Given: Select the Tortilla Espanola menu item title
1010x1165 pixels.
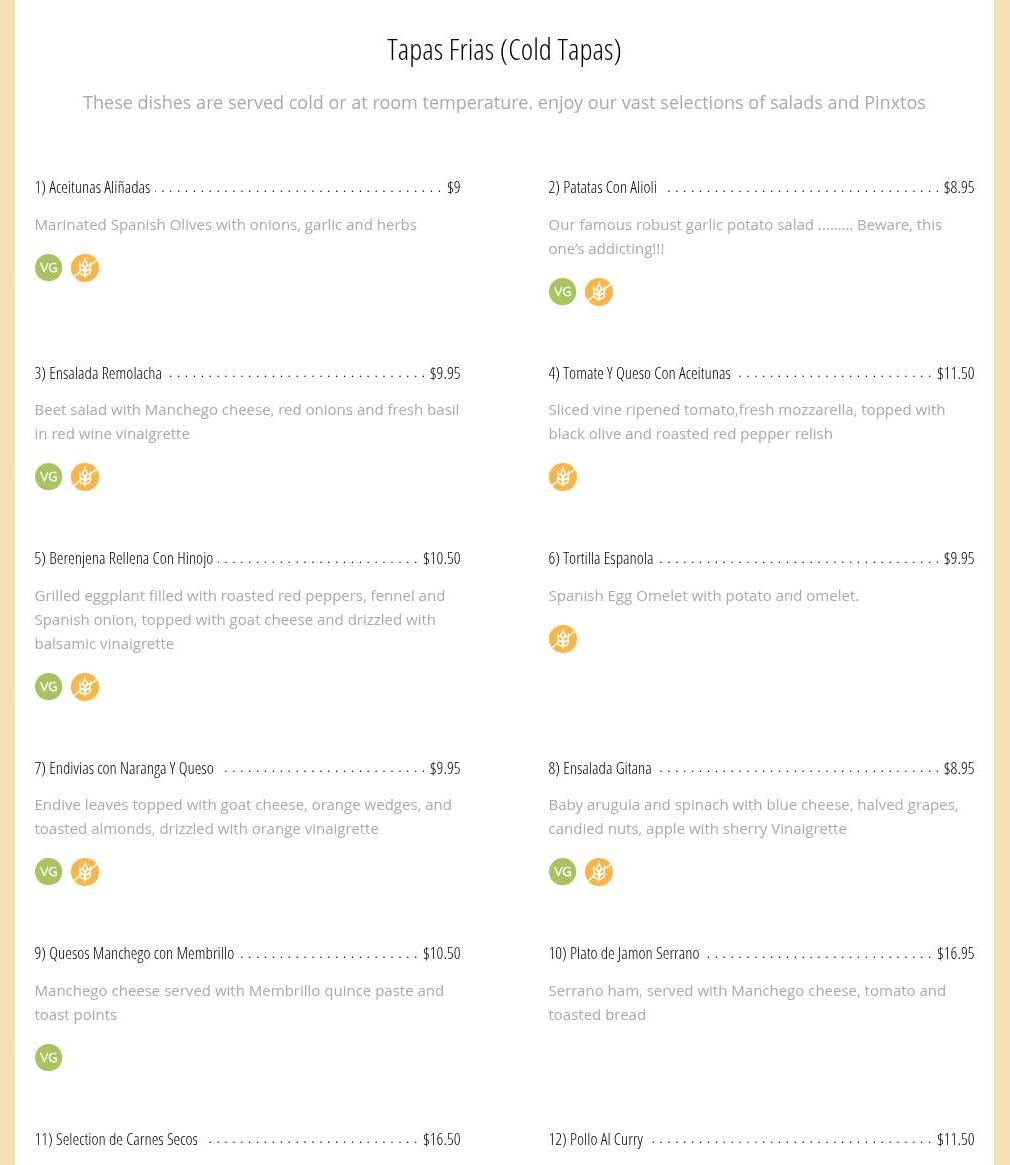Looking at the screenshot, I should [x=601, y=558].
